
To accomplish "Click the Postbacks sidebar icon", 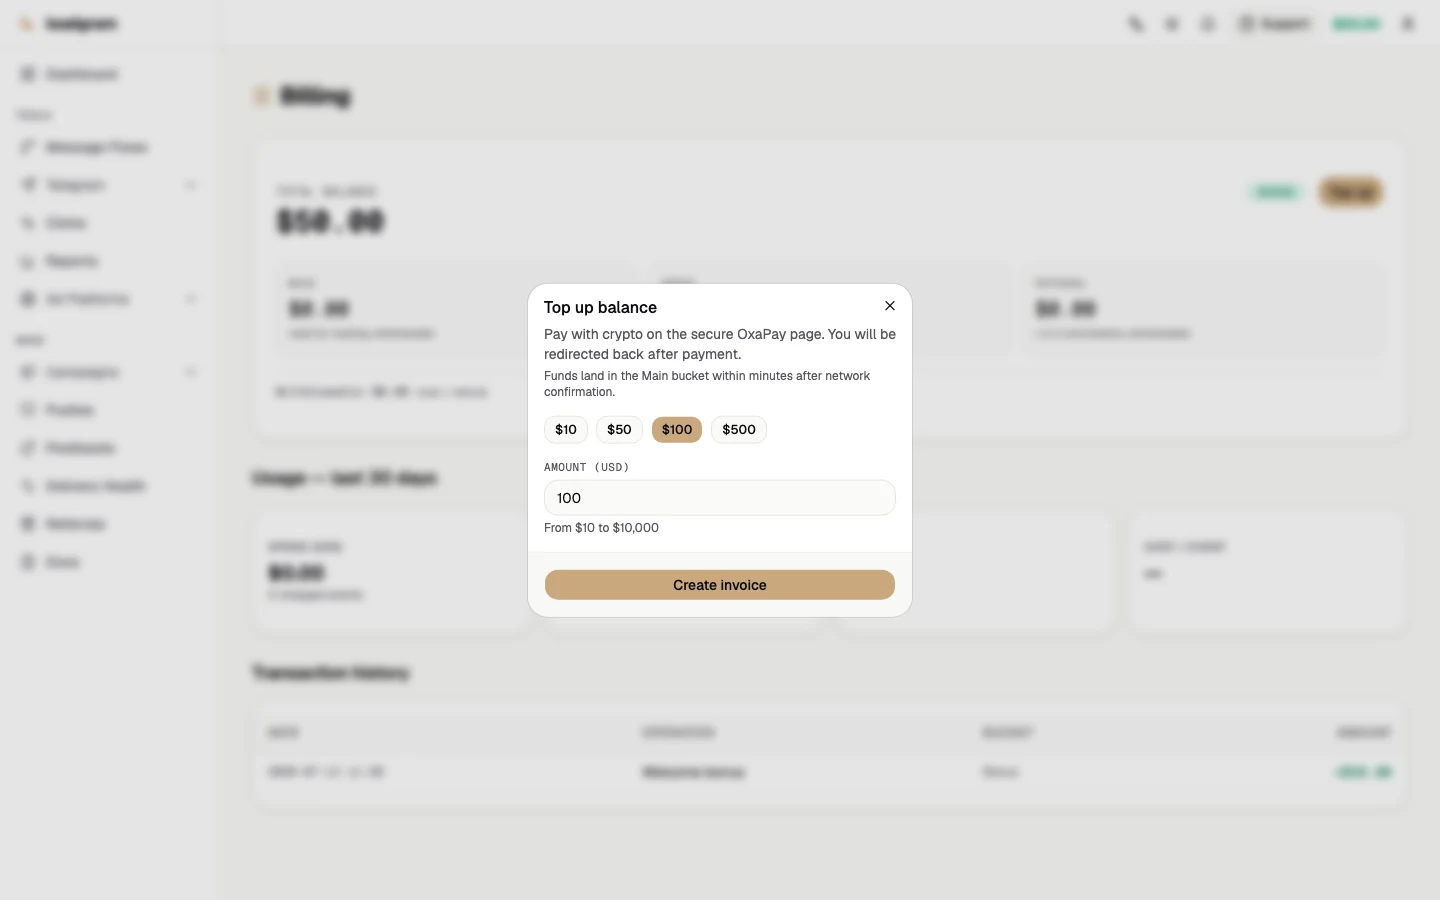I will click(x=28, y=448).
